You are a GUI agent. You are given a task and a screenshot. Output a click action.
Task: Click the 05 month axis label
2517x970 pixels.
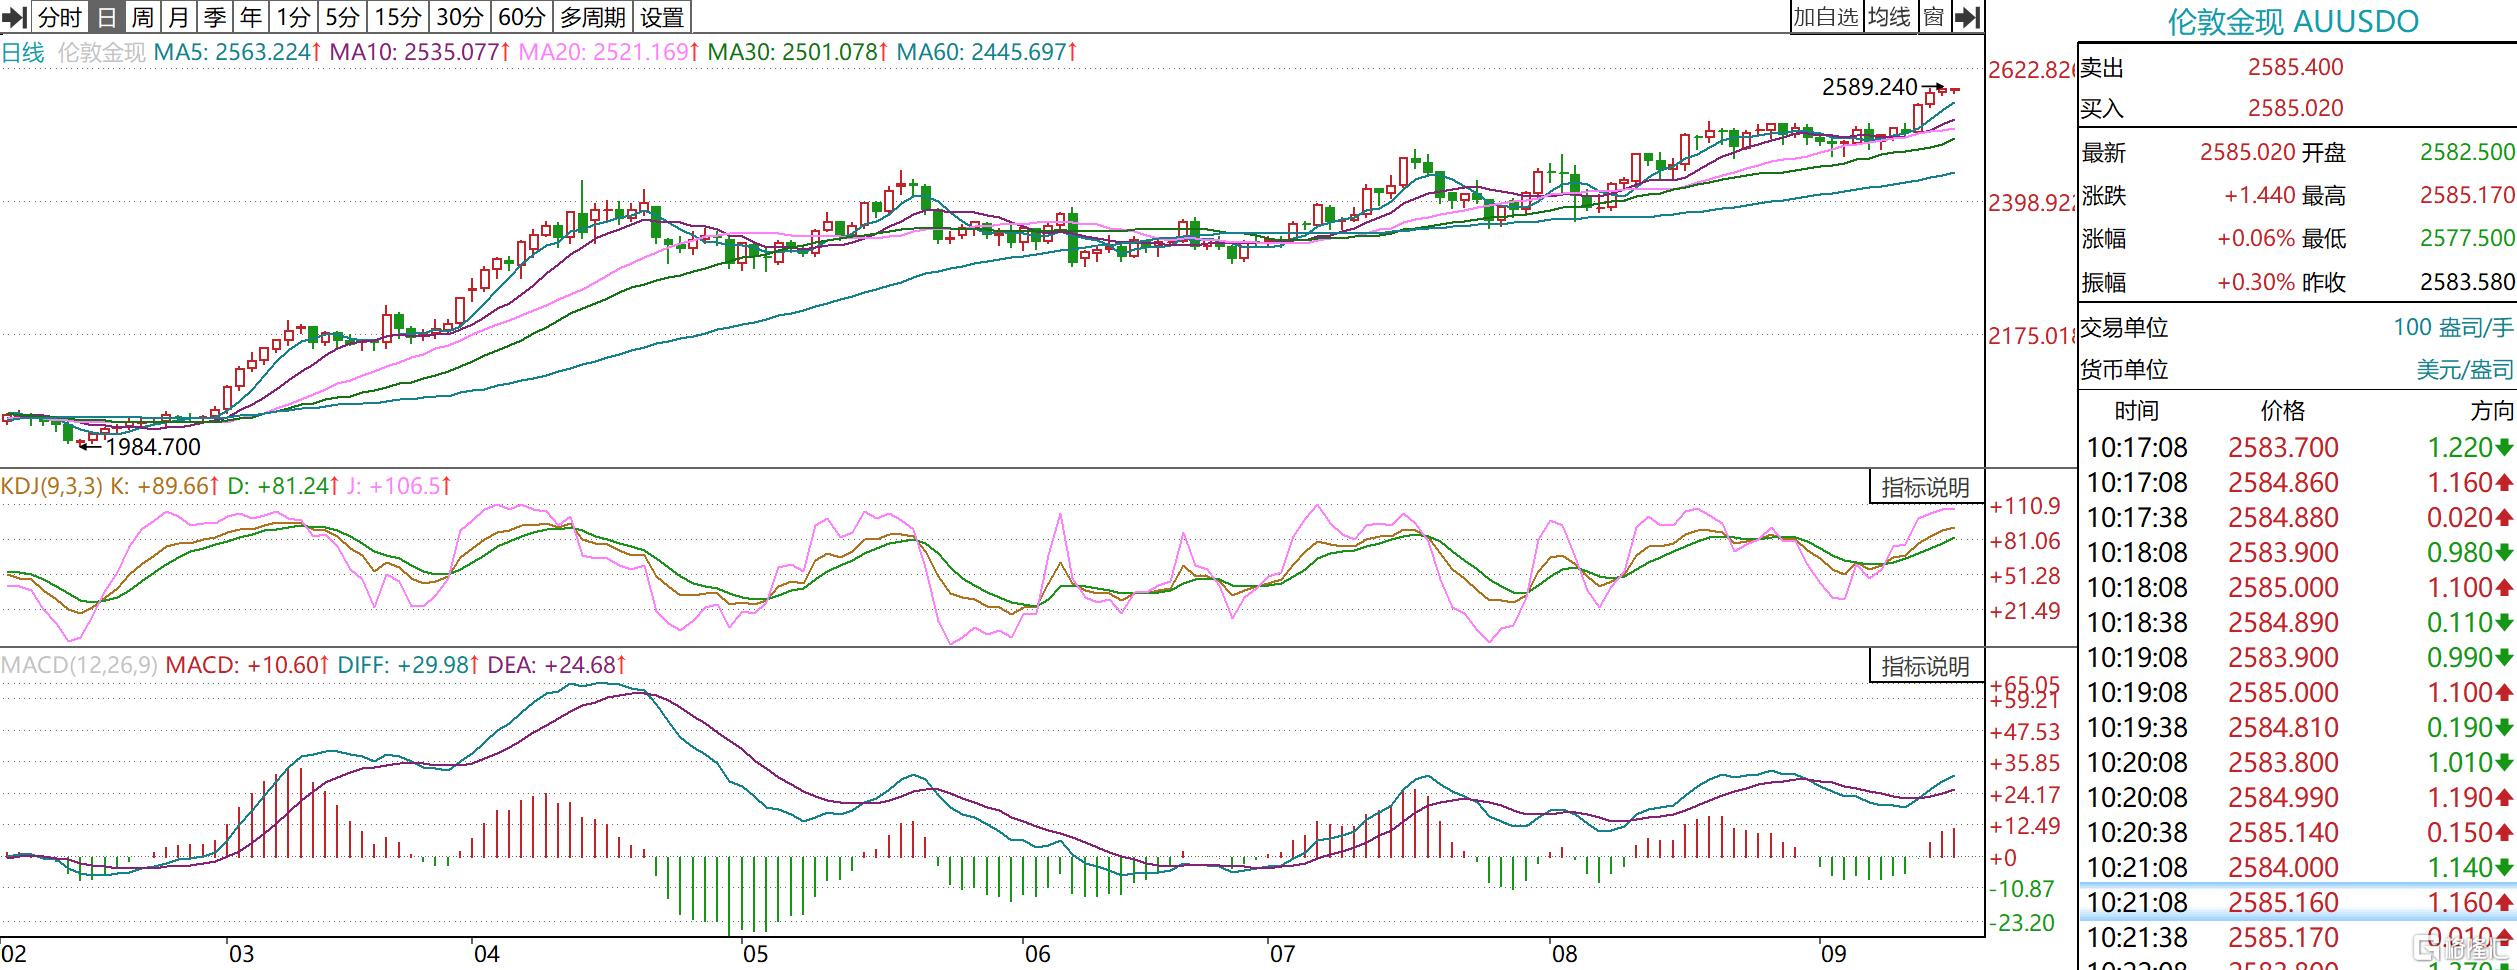(755, 953)
